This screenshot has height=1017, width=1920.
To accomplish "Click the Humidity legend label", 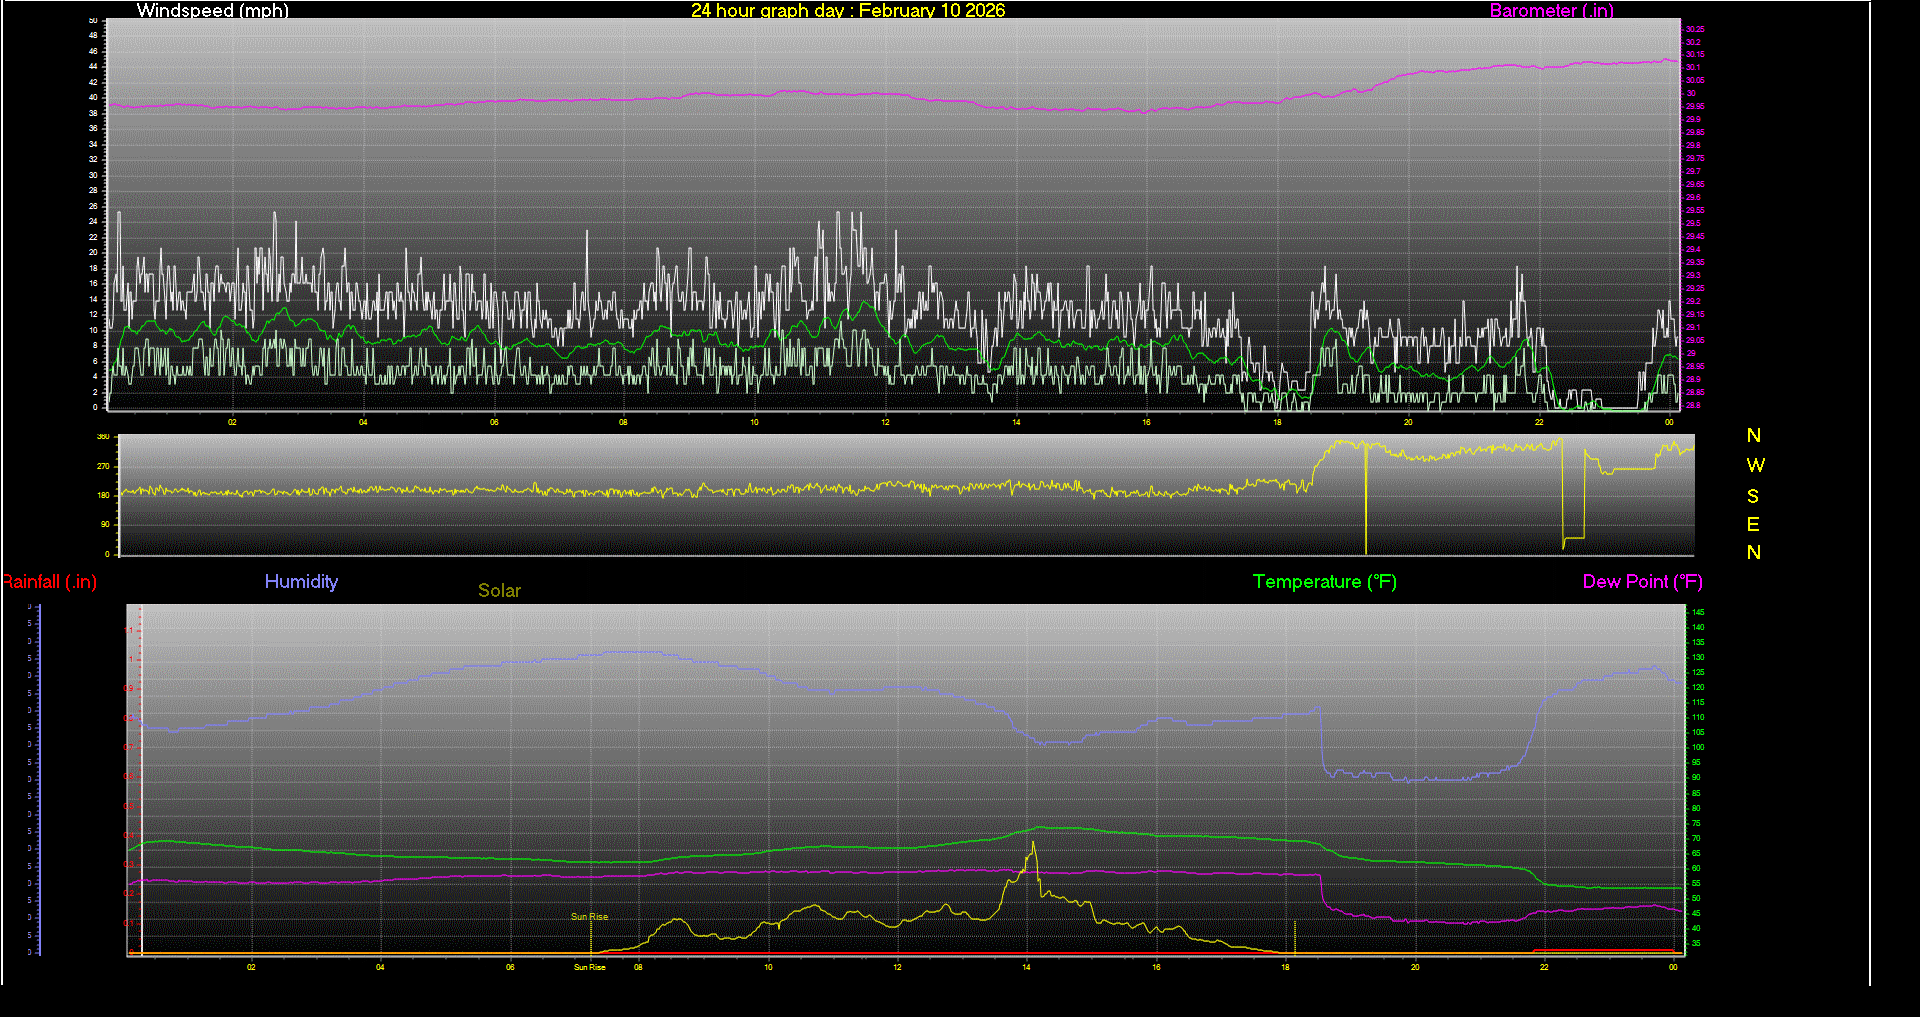I will (x=301, y=581).
